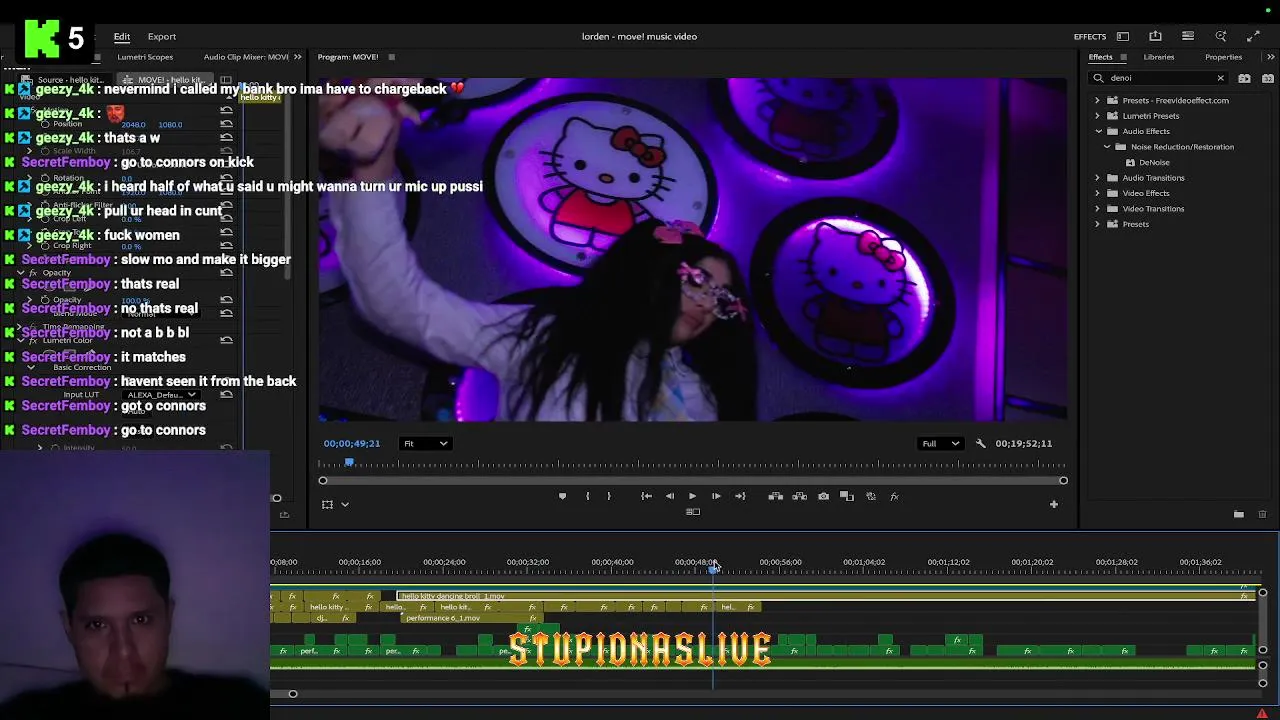Click the effects search field with 'denoi'
1280x720 pixels.
pyautogui.click(x=1160, y=78)
